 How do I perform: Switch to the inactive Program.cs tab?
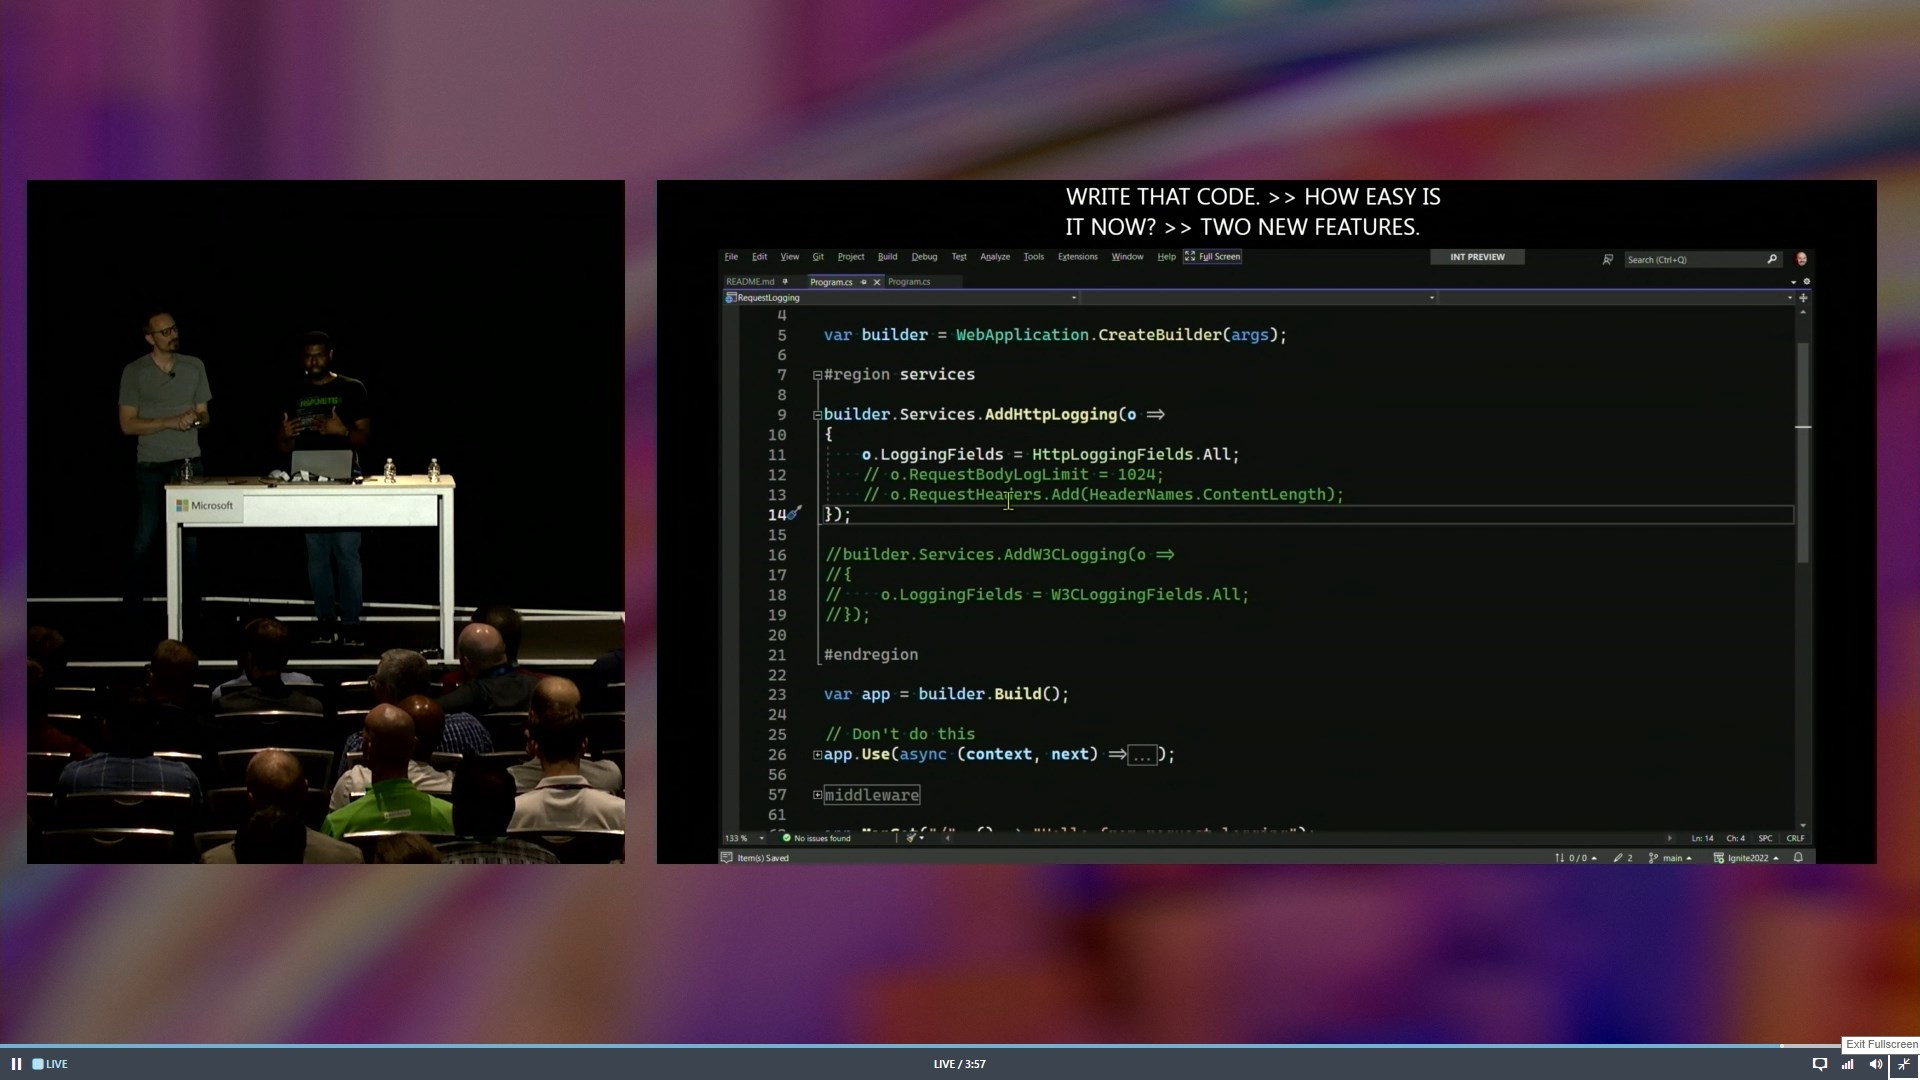909,282
